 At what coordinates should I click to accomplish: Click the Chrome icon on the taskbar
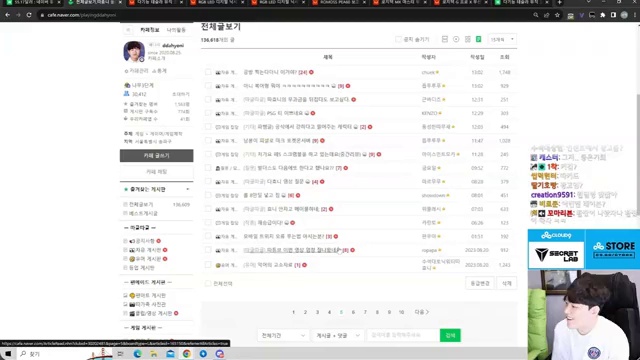coord(187,354)
